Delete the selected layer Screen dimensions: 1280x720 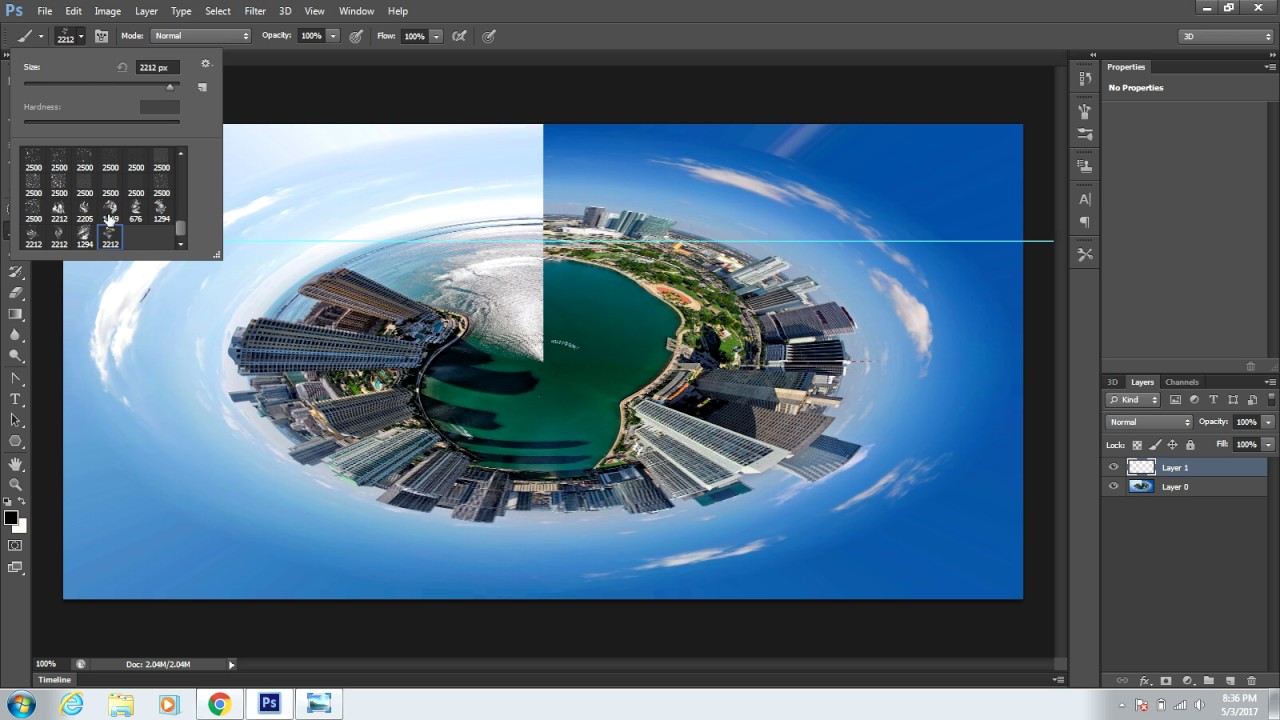1251,681
